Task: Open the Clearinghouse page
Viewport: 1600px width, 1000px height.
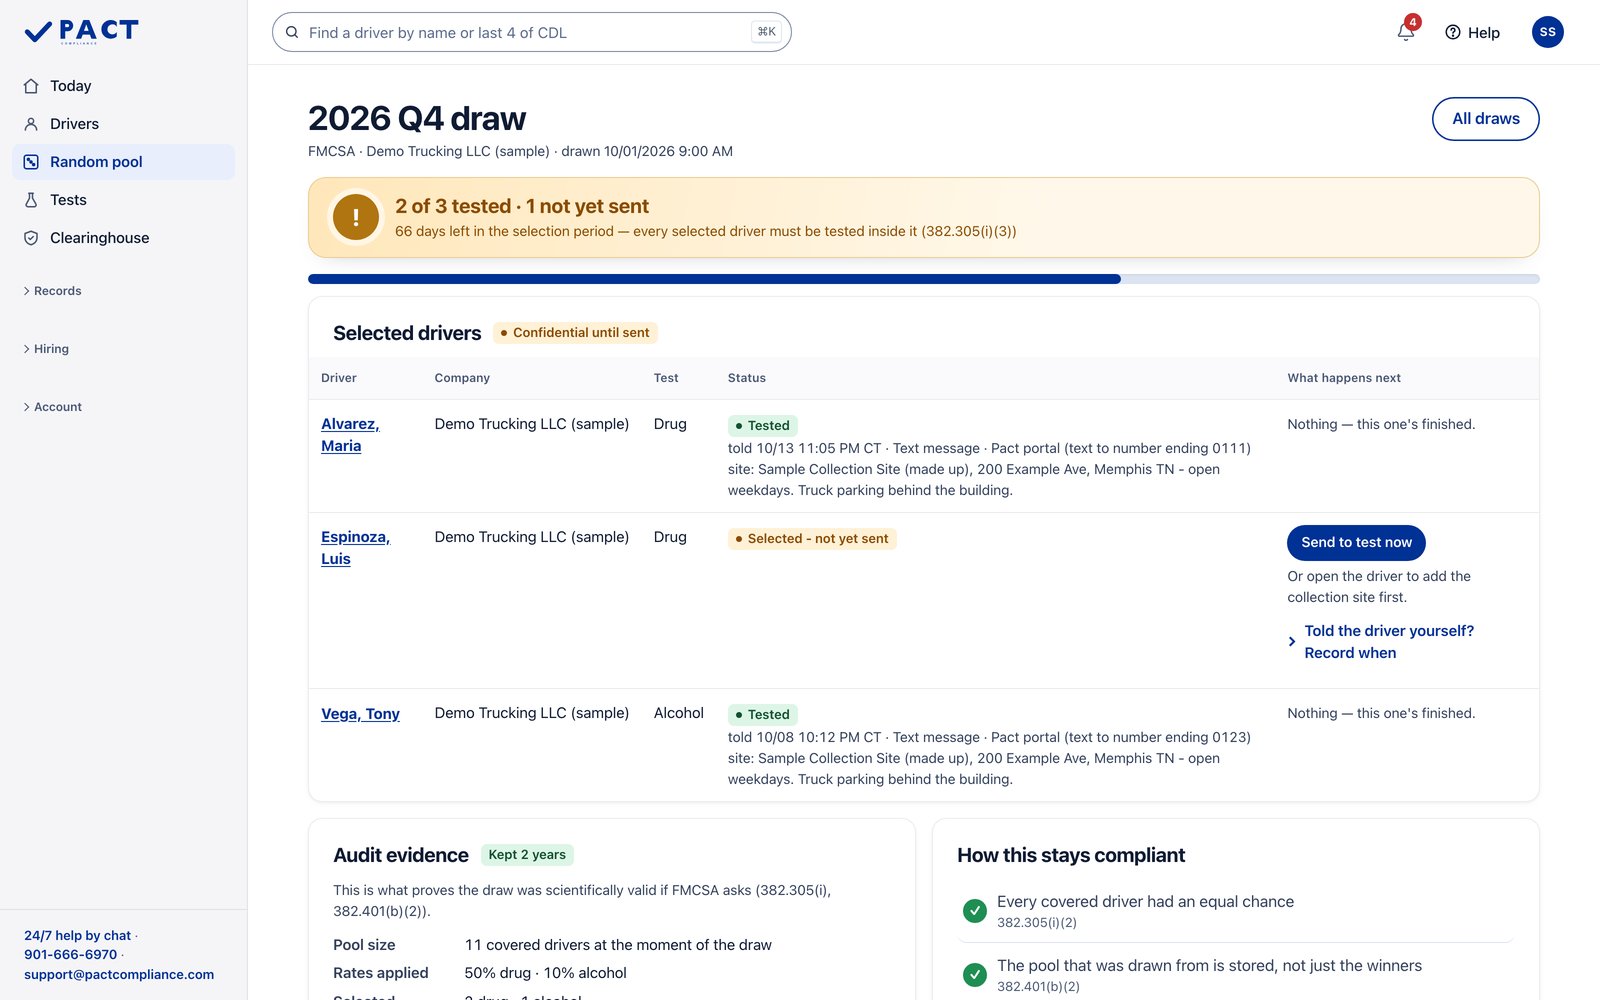Action: 124,238
